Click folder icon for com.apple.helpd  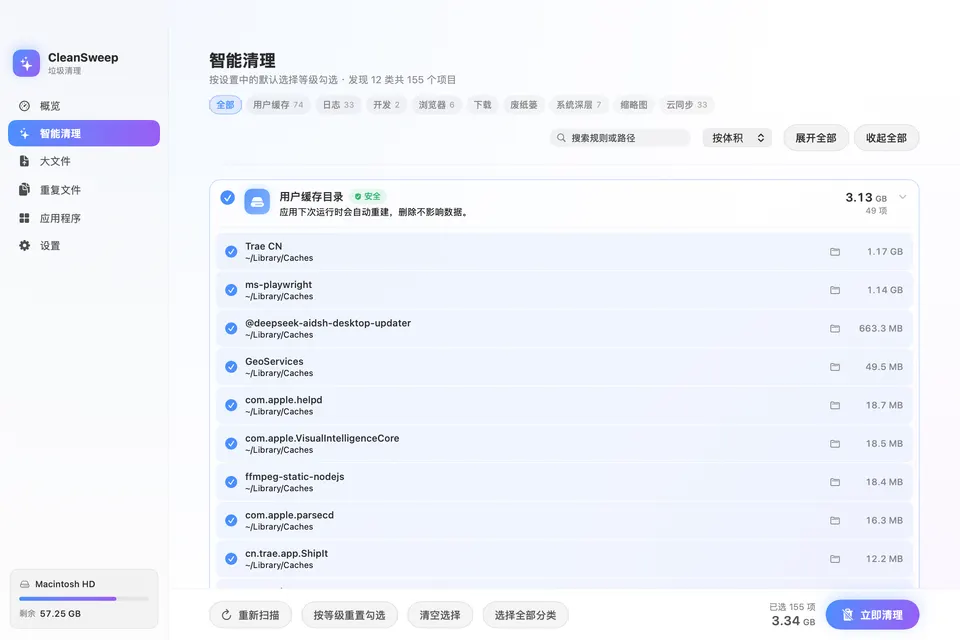834,405
